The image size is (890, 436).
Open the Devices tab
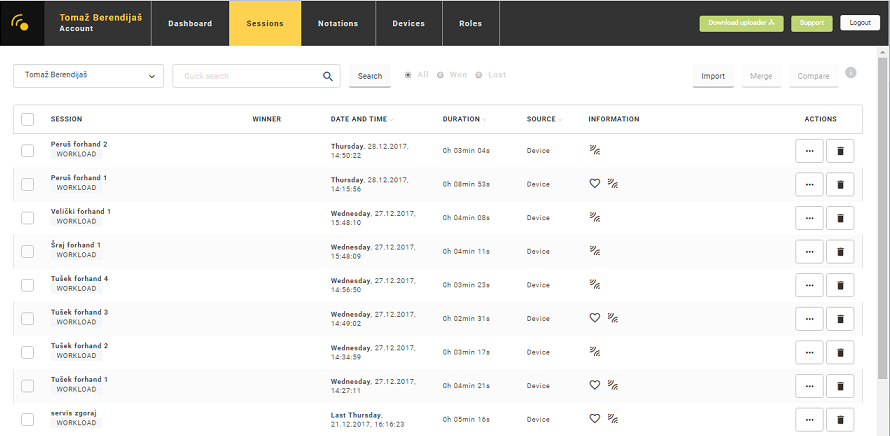(409, 23)
